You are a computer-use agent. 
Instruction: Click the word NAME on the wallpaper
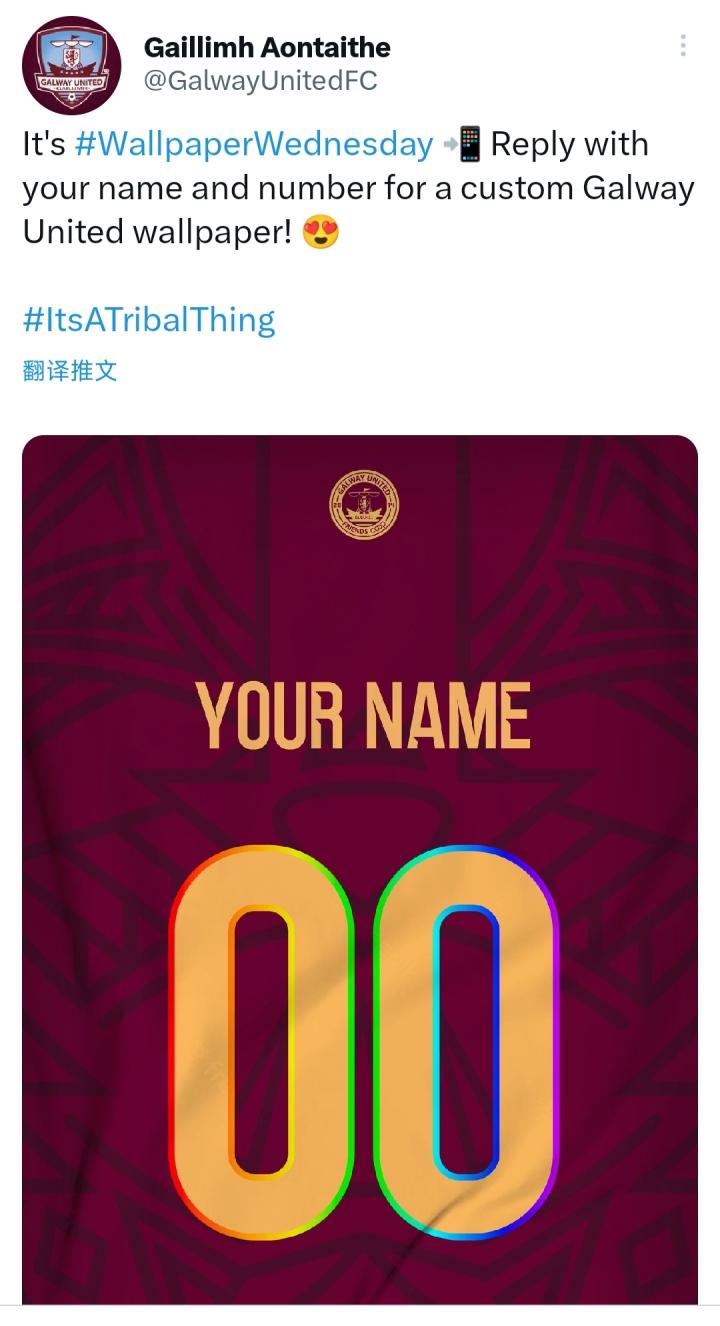pyautogui.click(x=447, y=716)
